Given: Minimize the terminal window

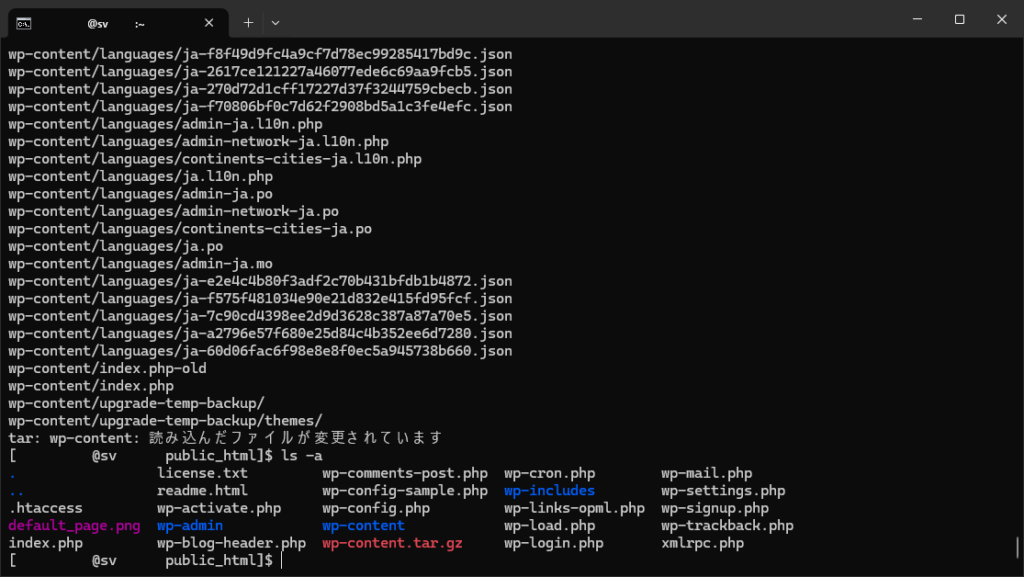Looking at the screenshot, I should [914, 20].
